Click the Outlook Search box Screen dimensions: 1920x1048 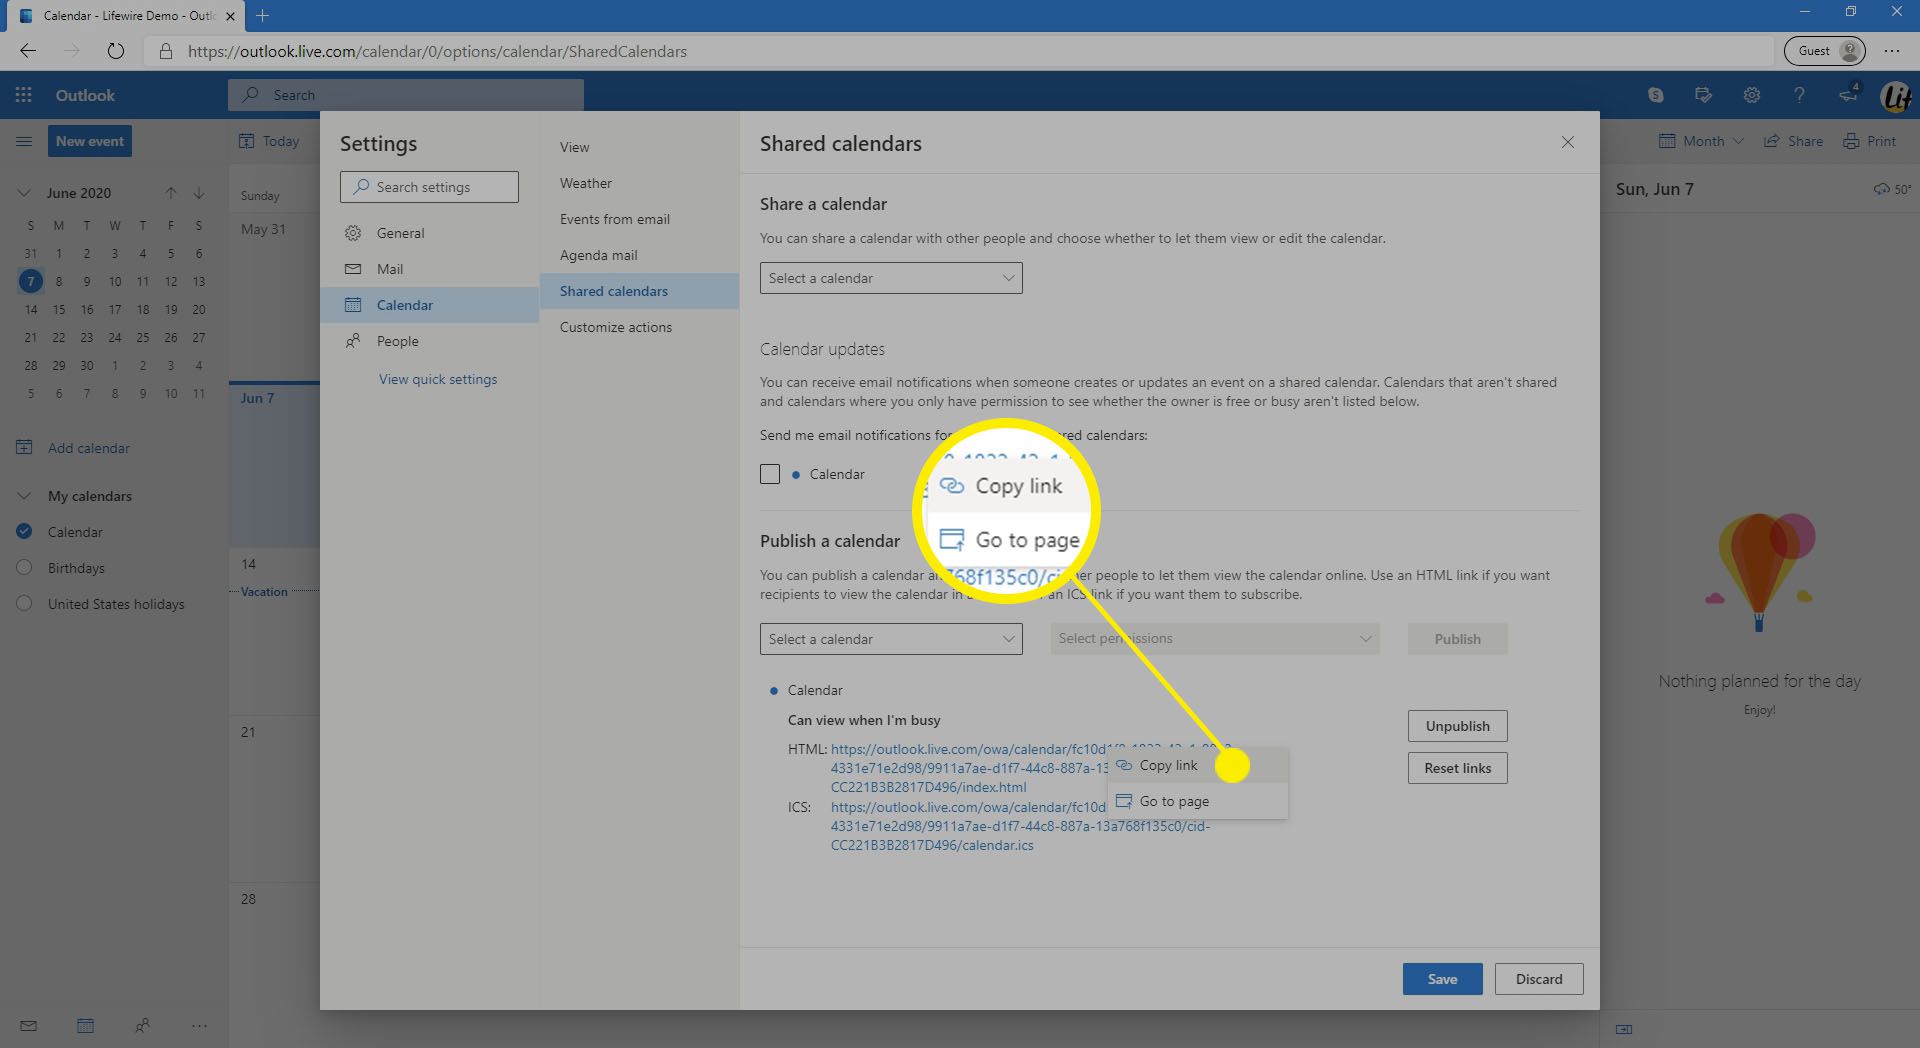pyautogui.click(x=406, y=95)
